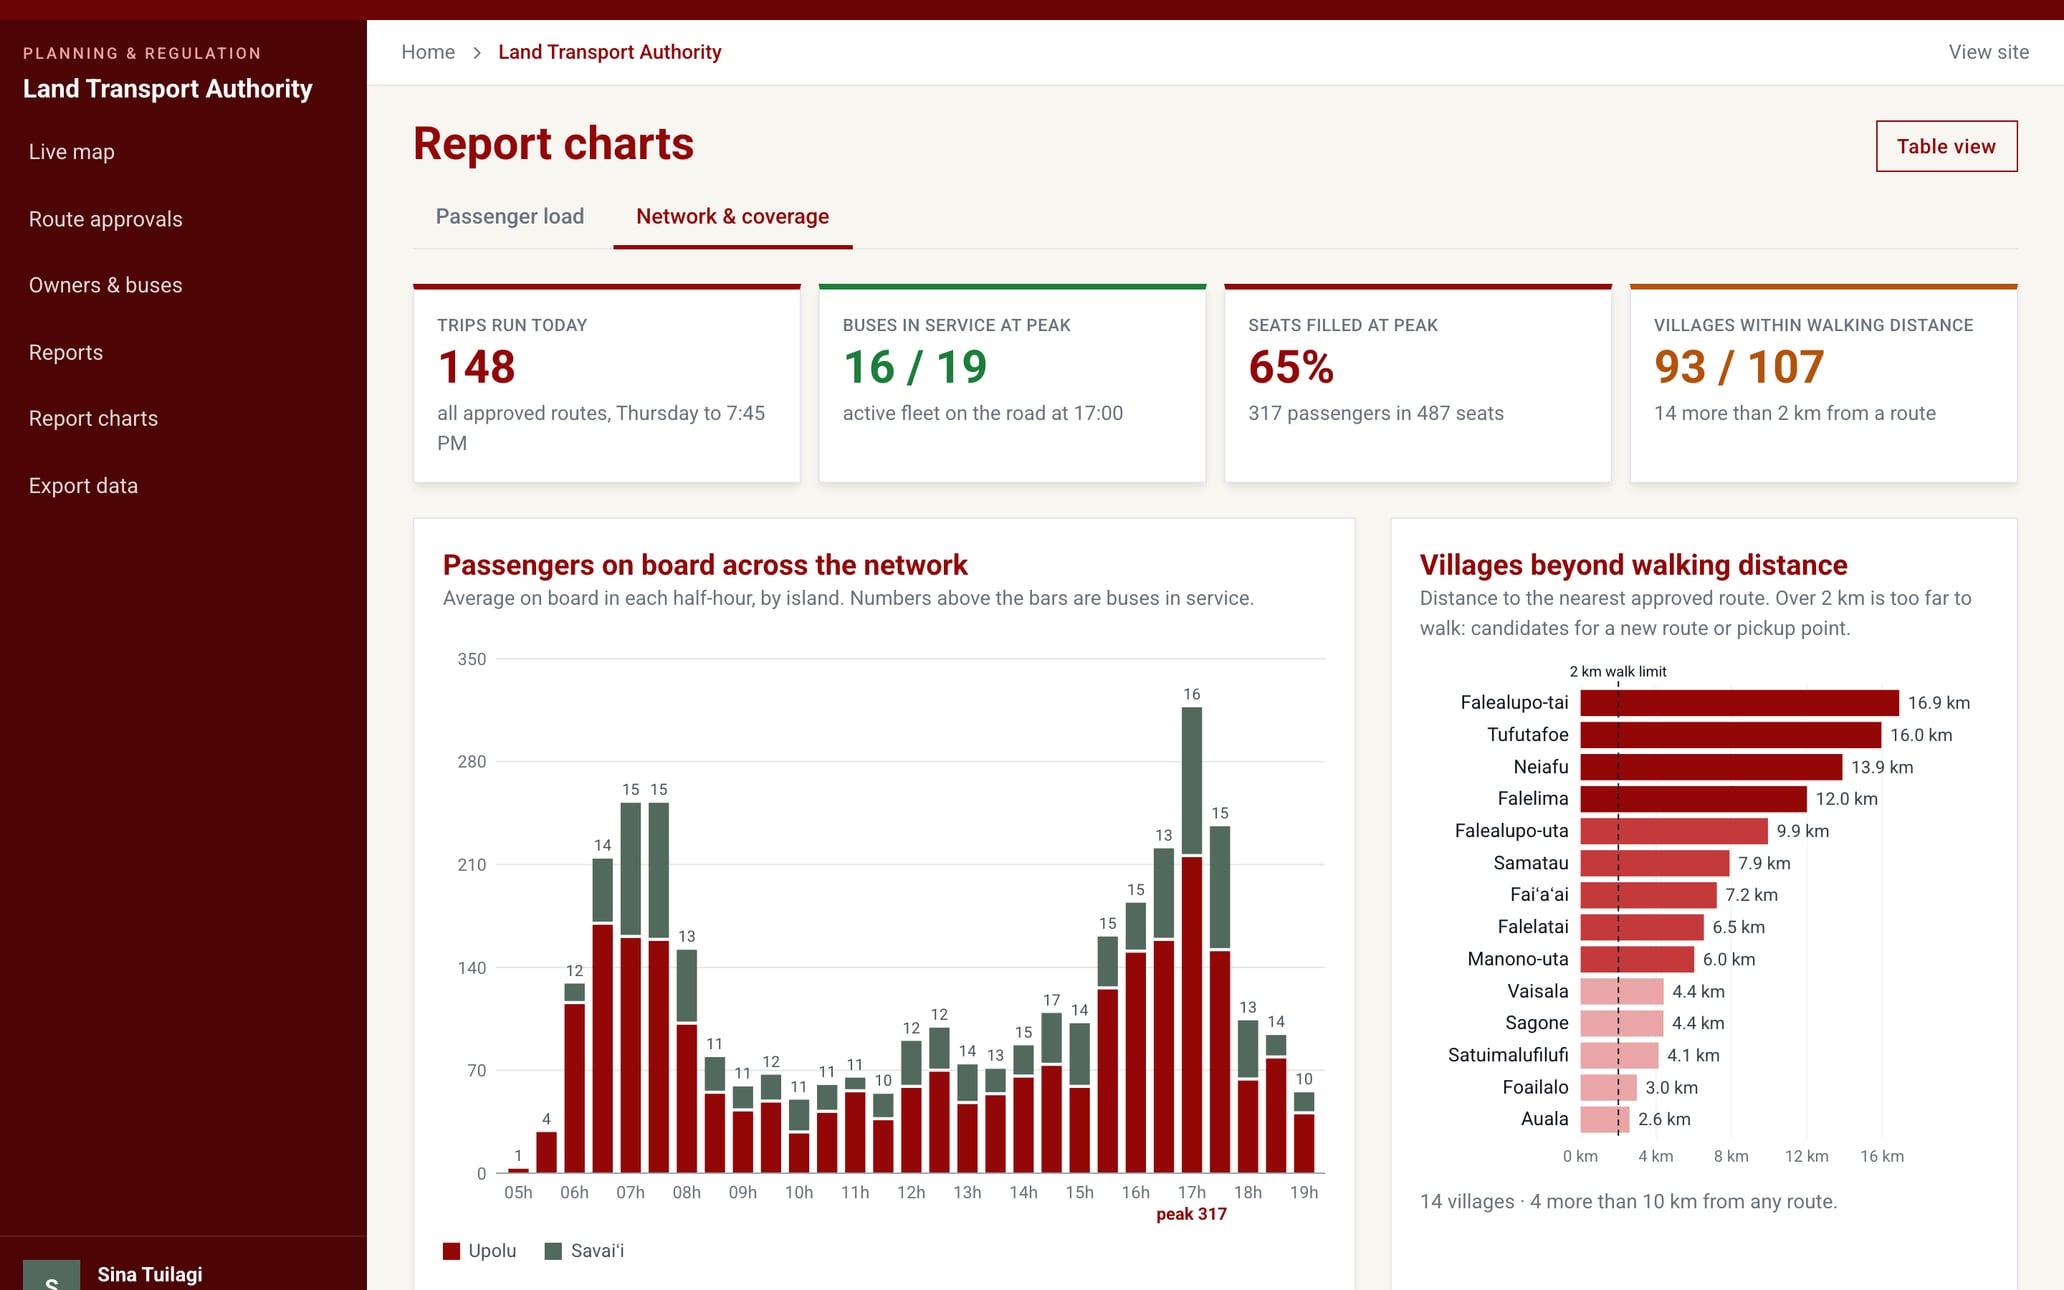Go to Home breadcrumb

pos(428,52)
